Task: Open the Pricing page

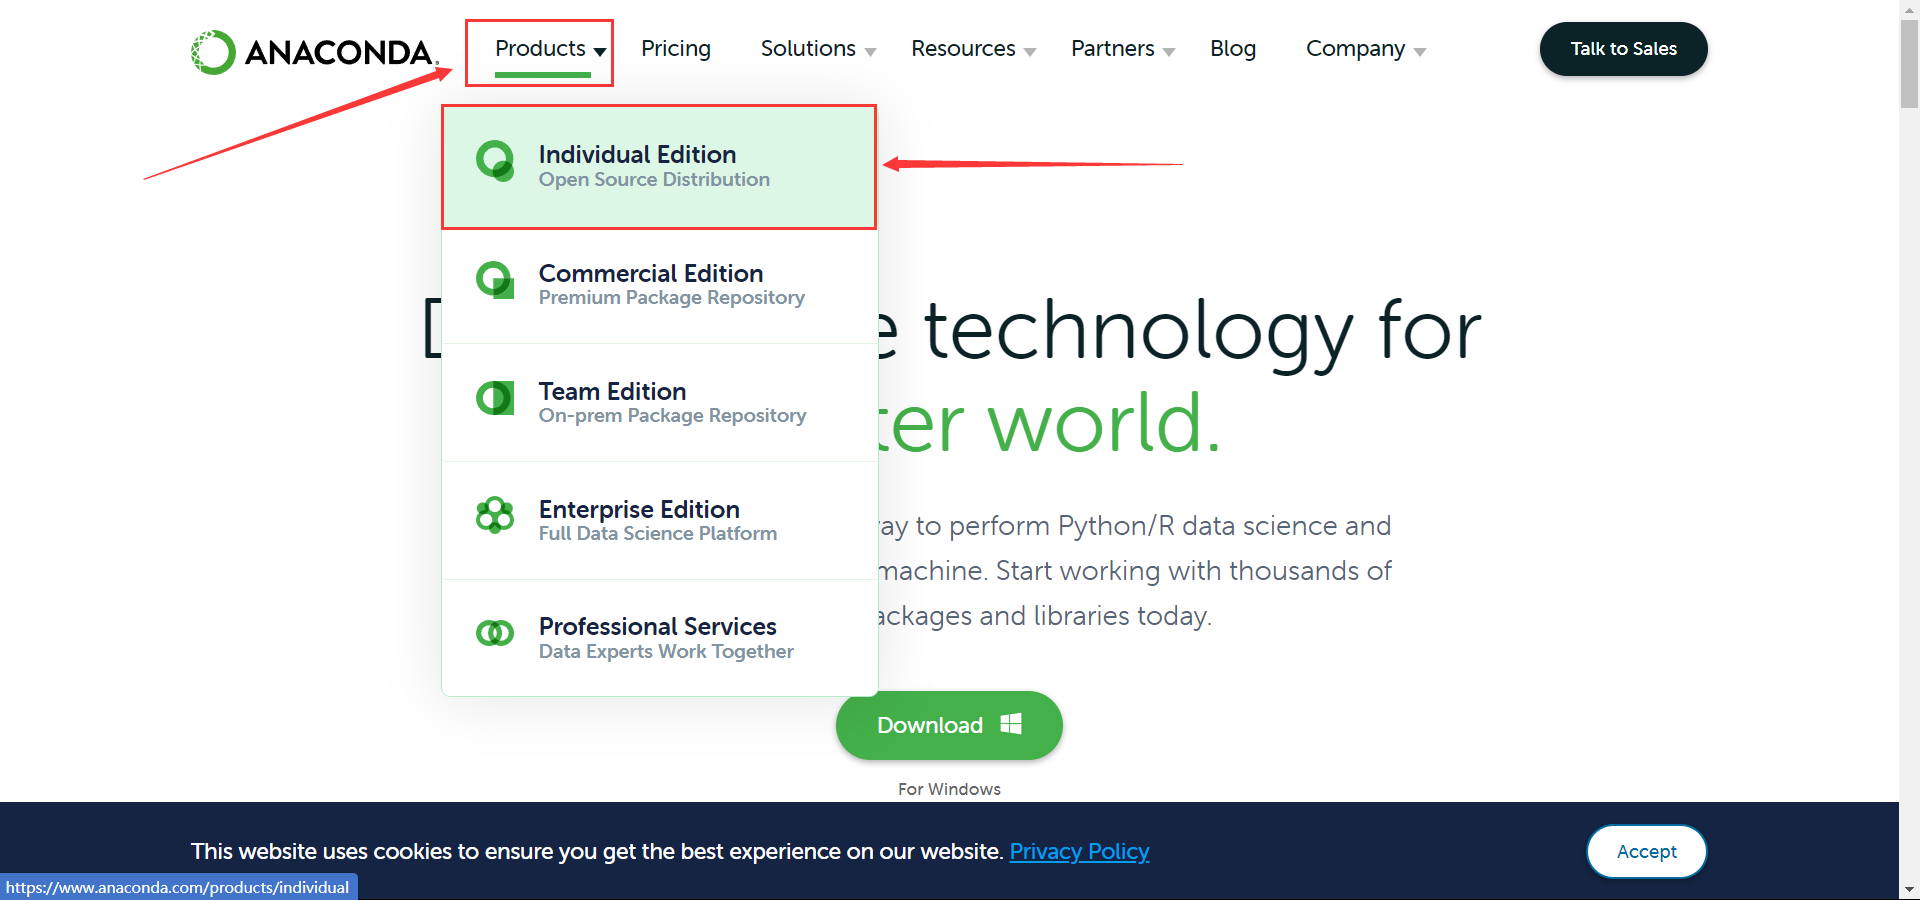Action: [x=676, y=49]
